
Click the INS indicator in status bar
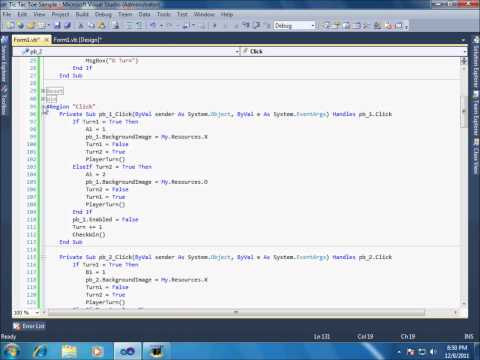pos(469,337)
